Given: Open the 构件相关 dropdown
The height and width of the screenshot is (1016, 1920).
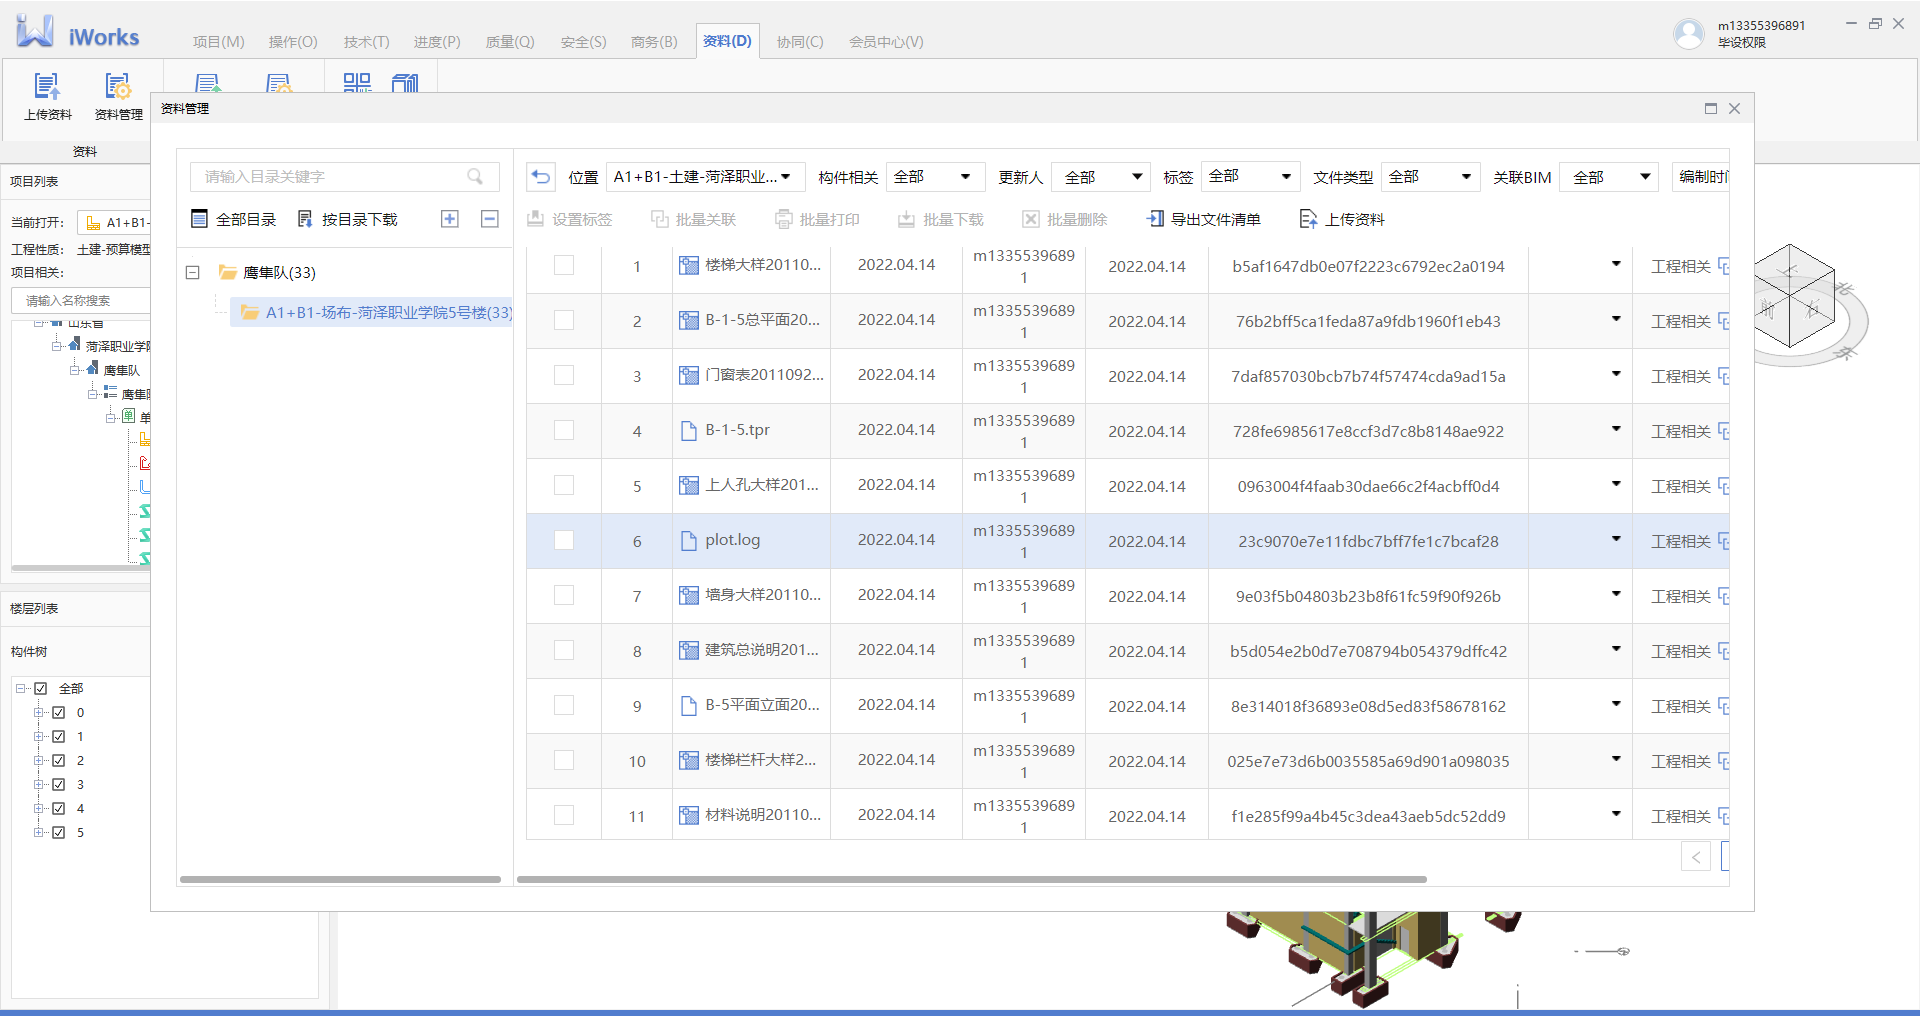Looking at the screenshot, I should pyautogui.click(x=936, y=177).
